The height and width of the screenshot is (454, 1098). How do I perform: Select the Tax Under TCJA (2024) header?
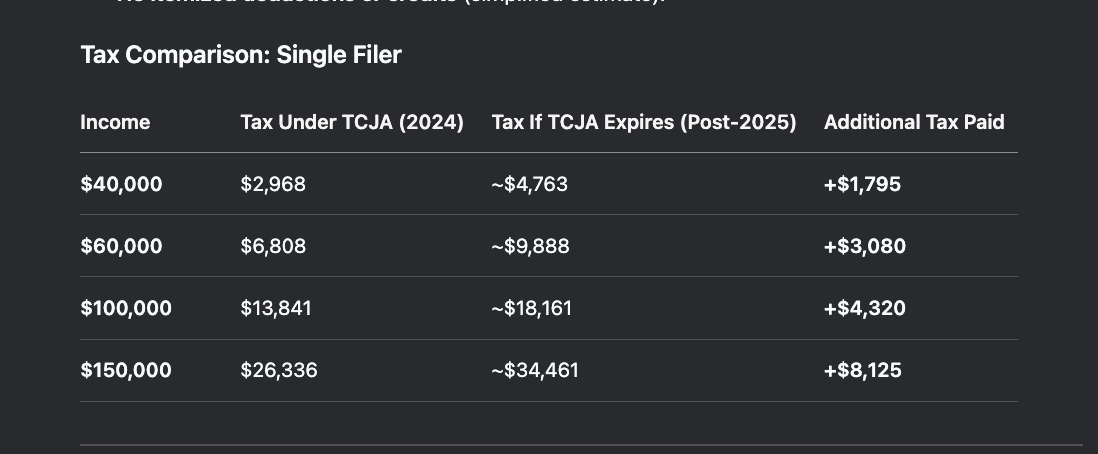click(x=352, y=122)
